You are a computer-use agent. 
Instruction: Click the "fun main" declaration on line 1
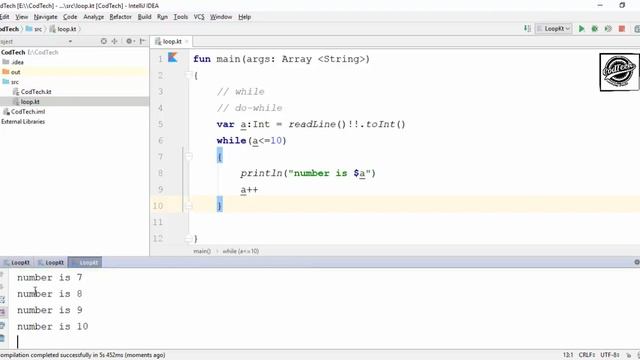[x=281, y=59]
